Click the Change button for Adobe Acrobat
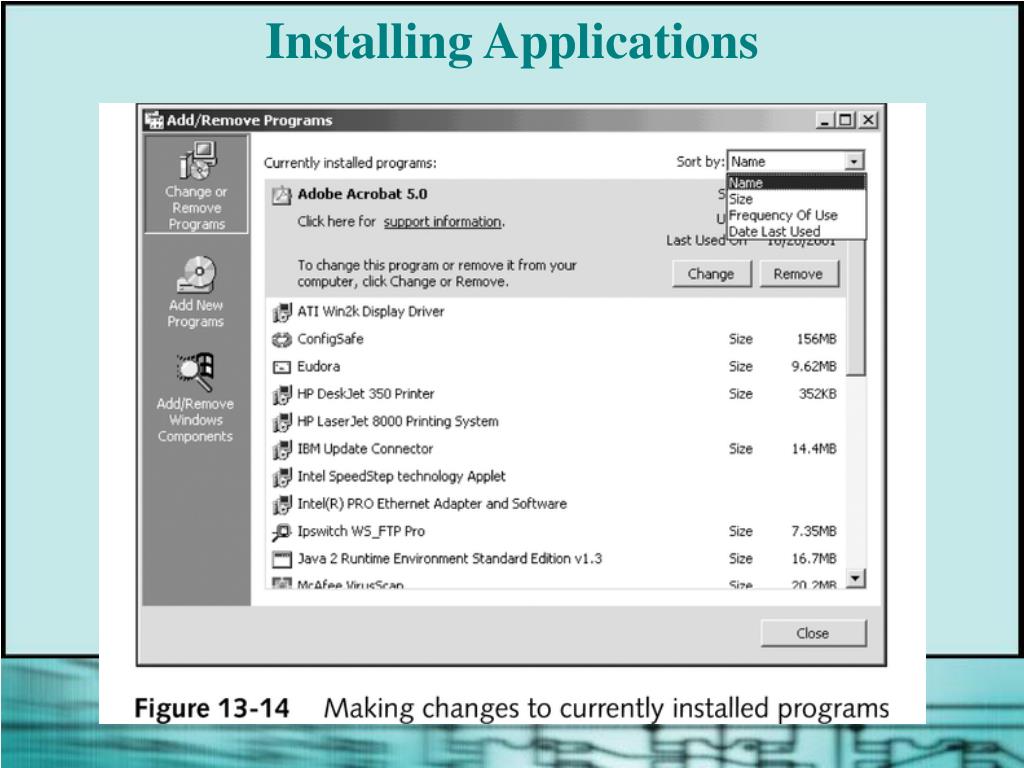Image resolution: width=1024 pixels, height=768 pixels. point(711,274)
